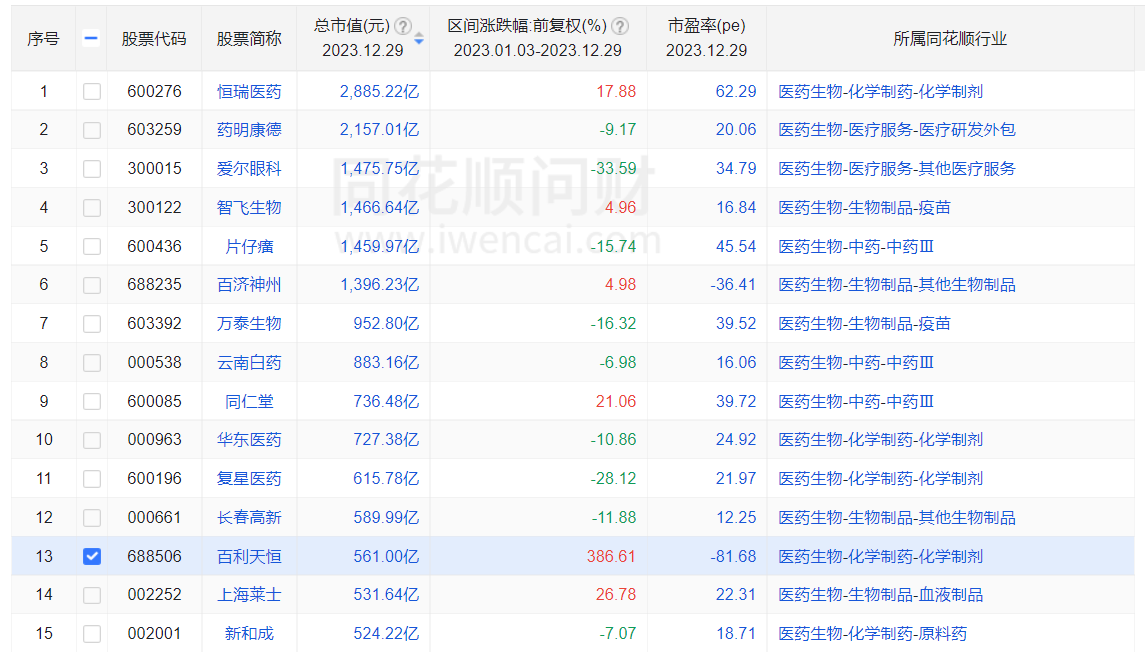Open stock link 百利天恒
Screen dimensions: 1145x652
(249, 556)
